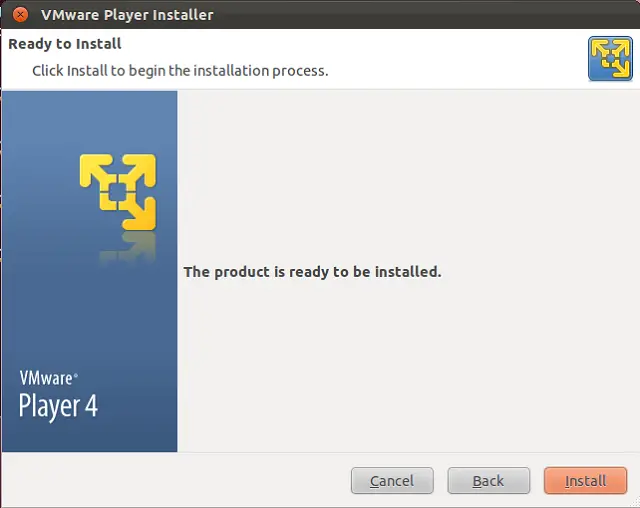The image size is (640, 508).
Task: Click 'The product is ready to be installed.' message
Action: [x=312, y=272]
